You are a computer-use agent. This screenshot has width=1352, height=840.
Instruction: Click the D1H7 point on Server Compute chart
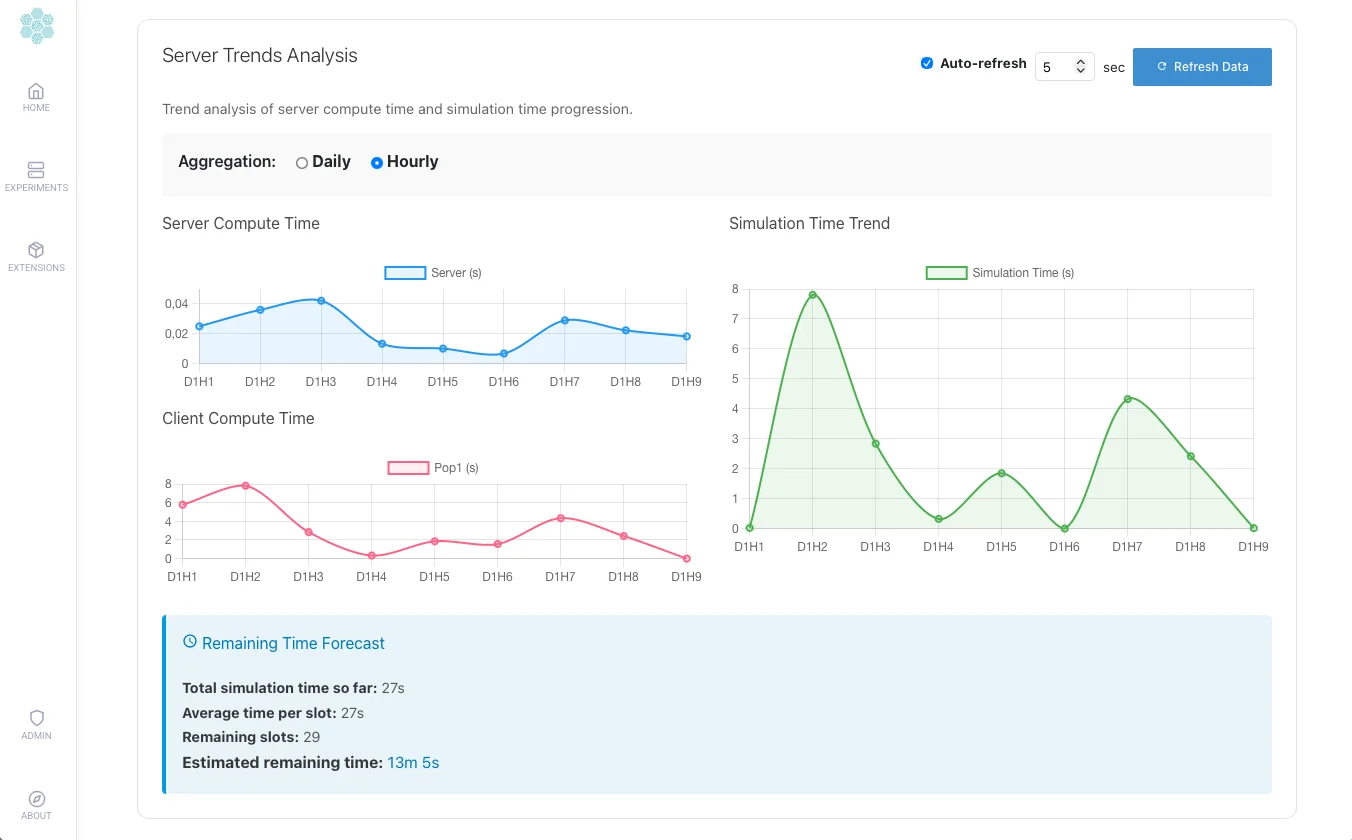565,320
